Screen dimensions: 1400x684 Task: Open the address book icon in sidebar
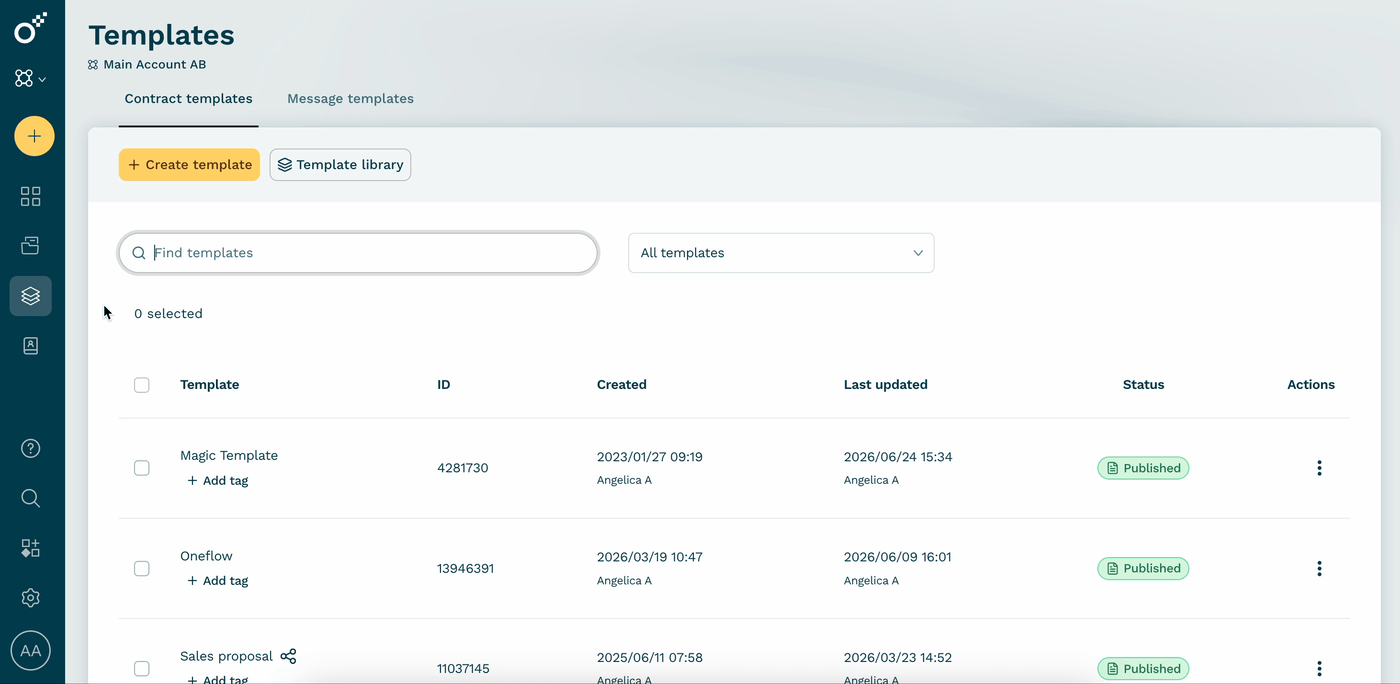click(31, 346)
